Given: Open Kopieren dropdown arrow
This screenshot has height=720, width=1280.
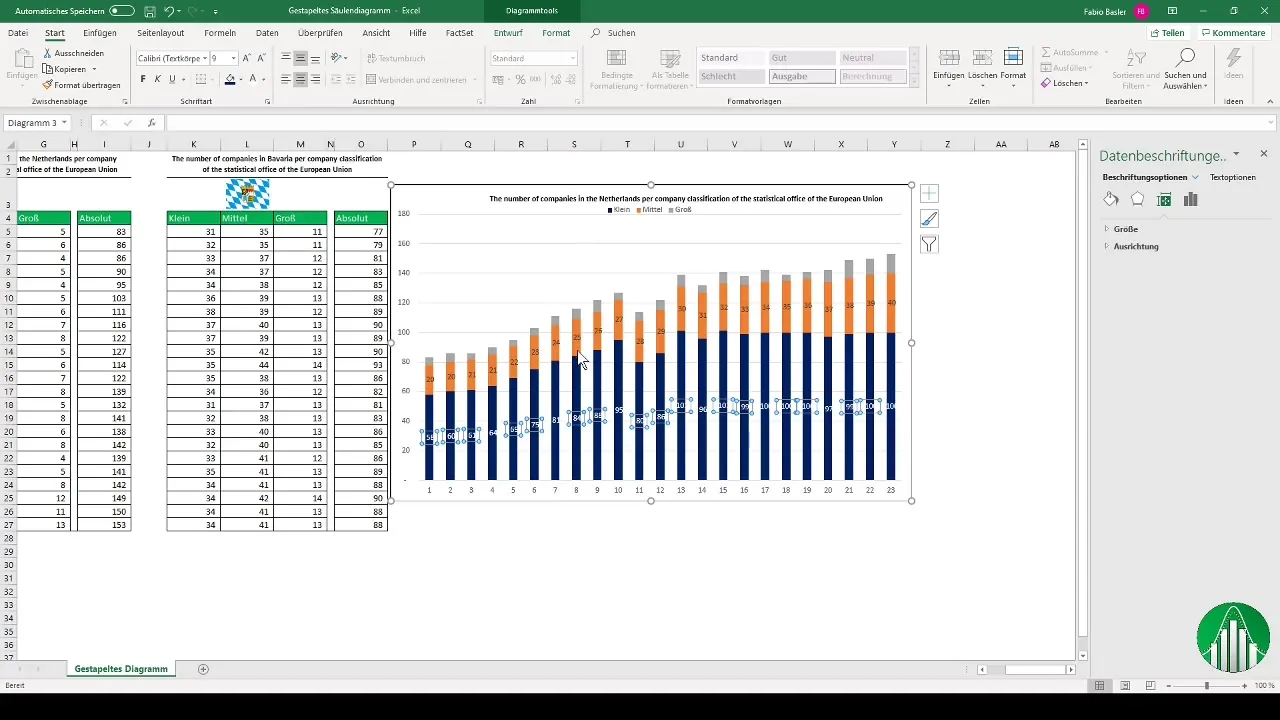Looking at the screenshot, I should [x=94, y=69].
